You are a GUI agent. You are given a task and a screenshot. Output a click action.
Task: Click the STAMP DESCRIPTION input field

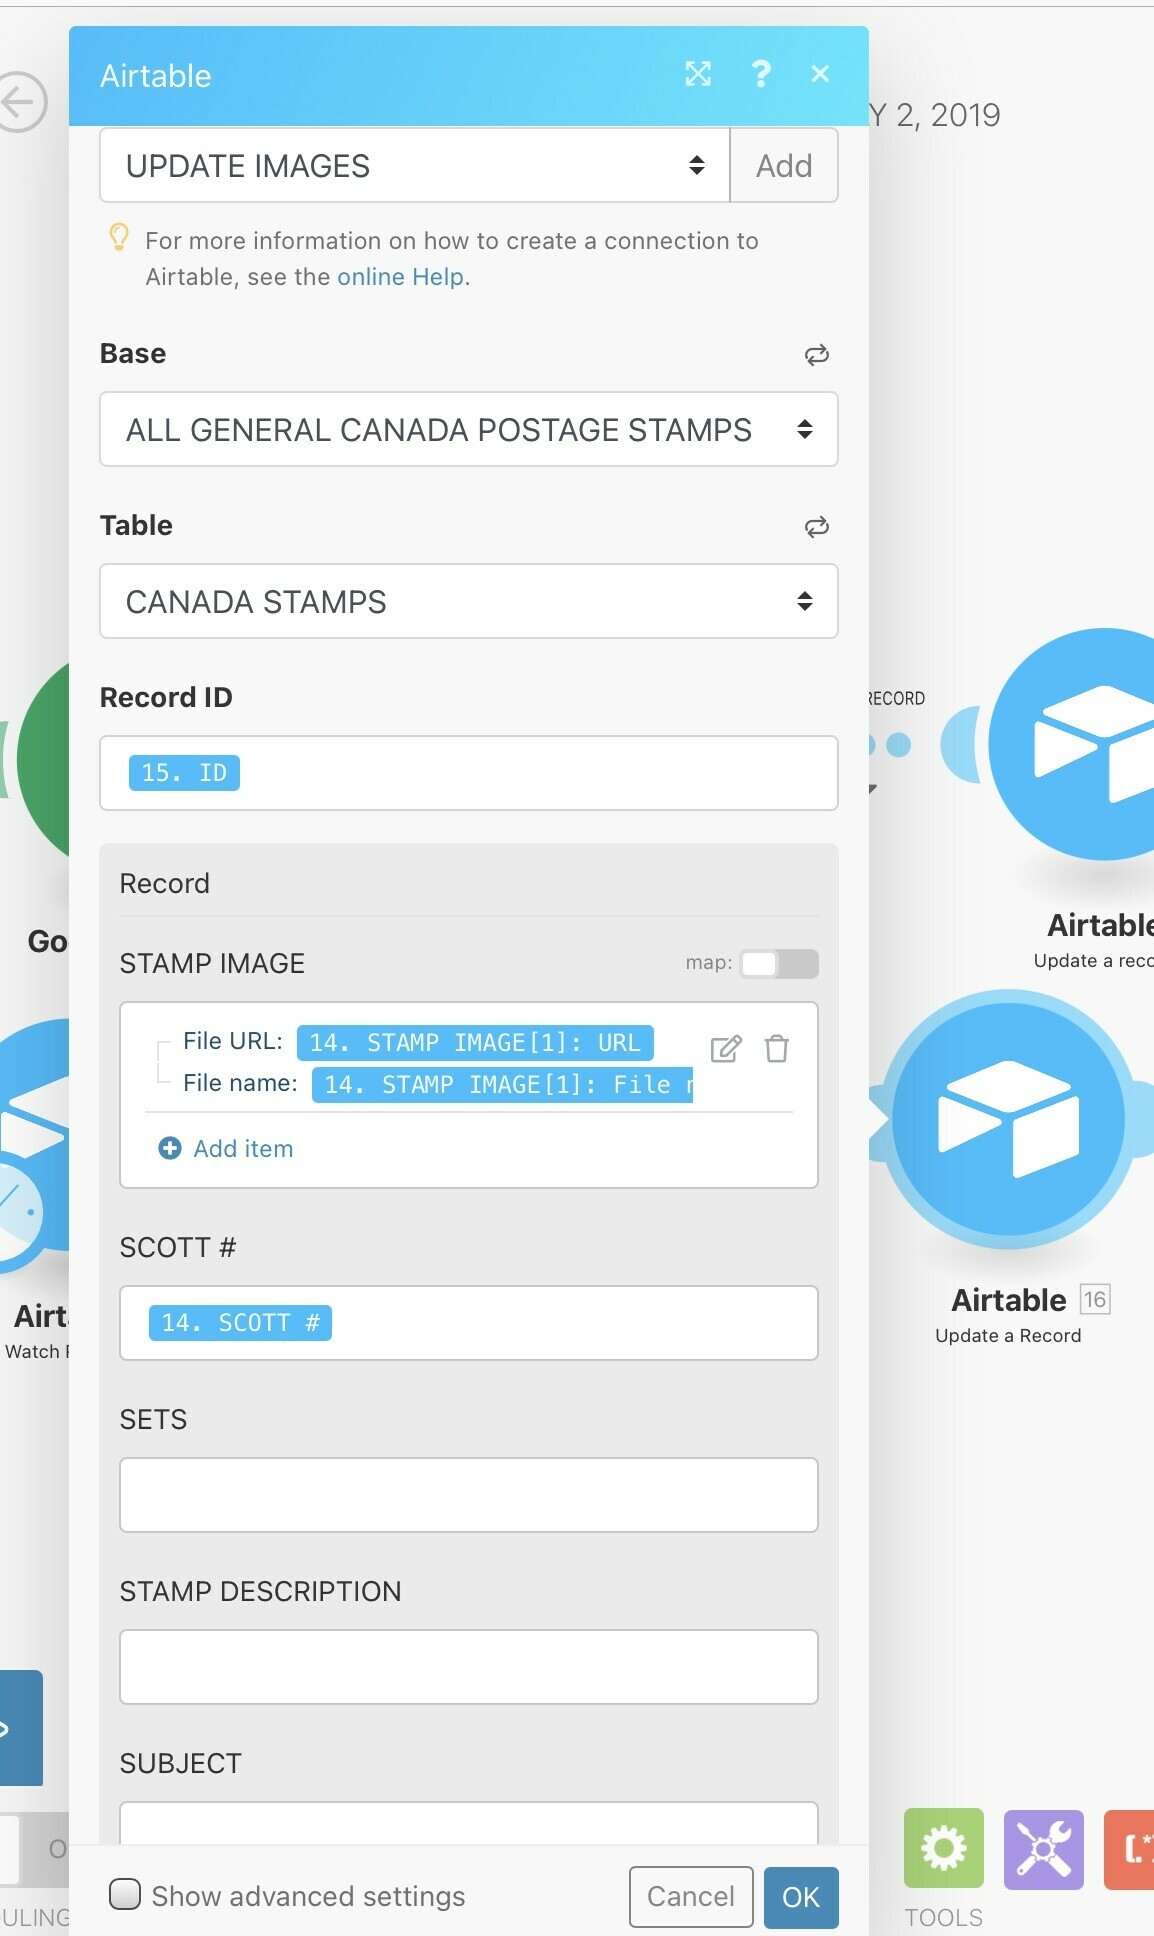coord(469,1667)
